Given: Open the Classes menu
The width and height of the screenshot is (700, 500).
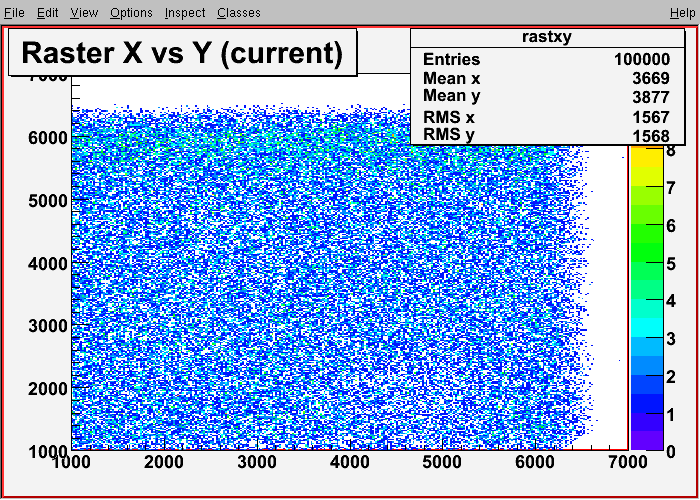Looking at the screenshot, I should pos(239,13).
